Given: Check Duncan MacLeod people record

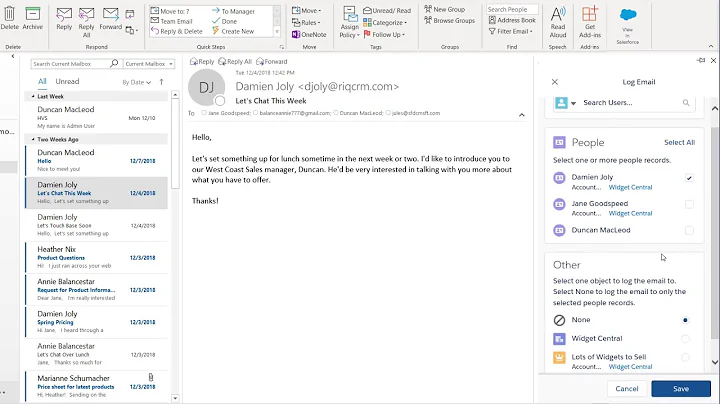Looking at the screenshot, I should 689,230.
